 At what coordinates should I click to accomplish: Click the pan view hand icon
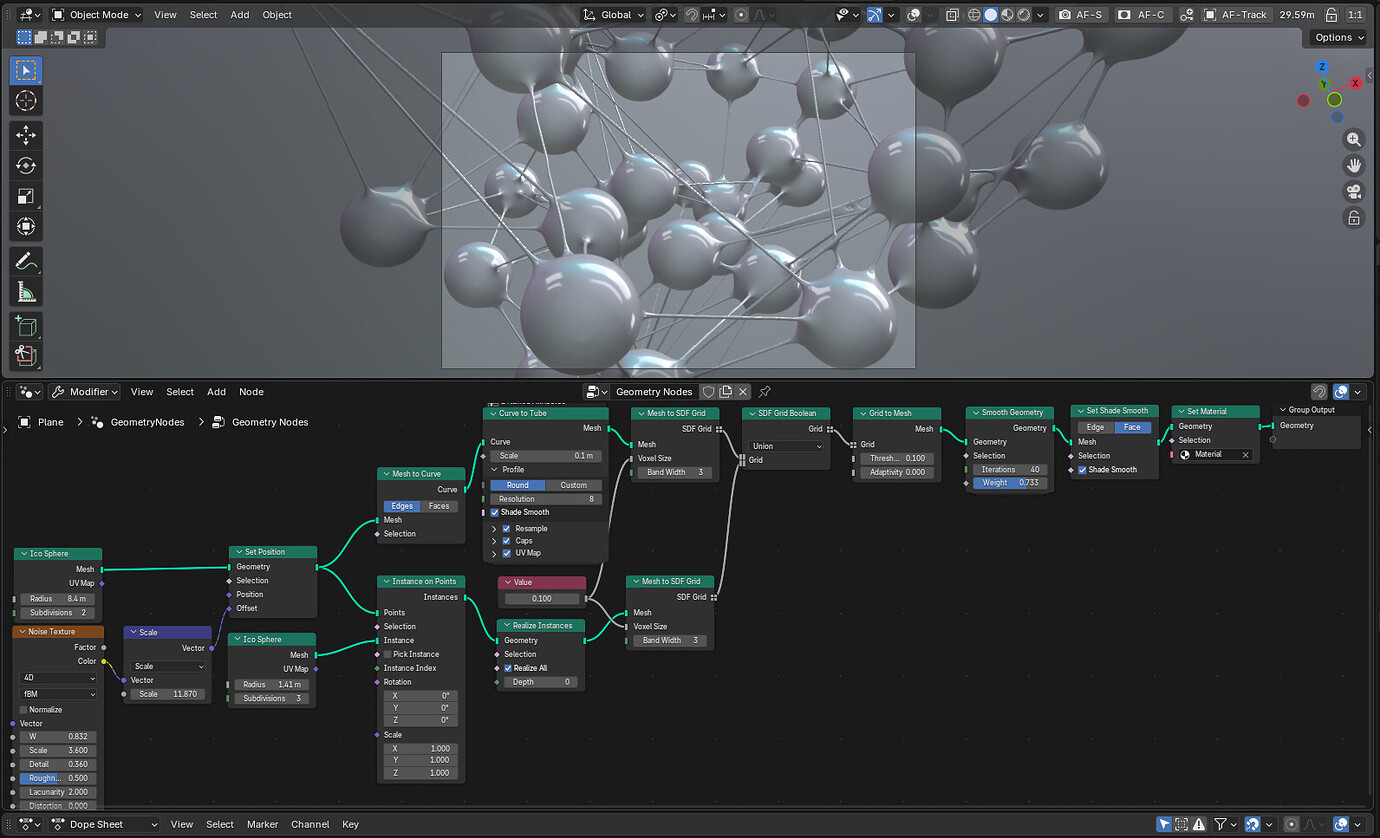[1354, 165]
